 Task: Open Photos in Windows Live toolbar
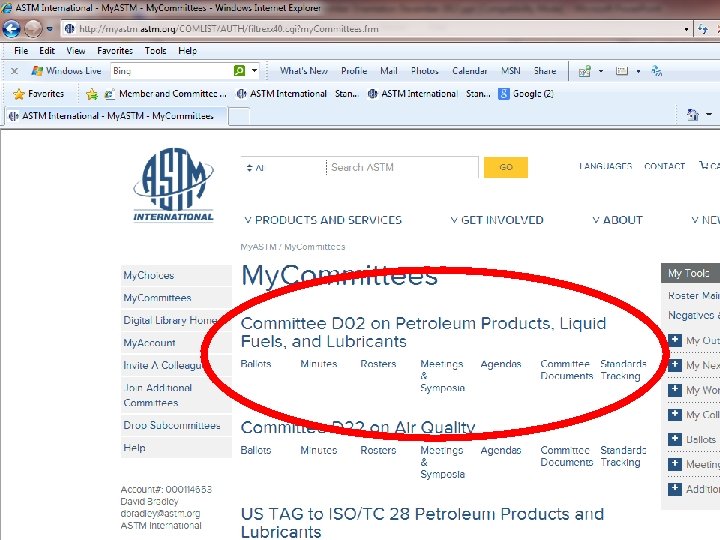point(425,71)
